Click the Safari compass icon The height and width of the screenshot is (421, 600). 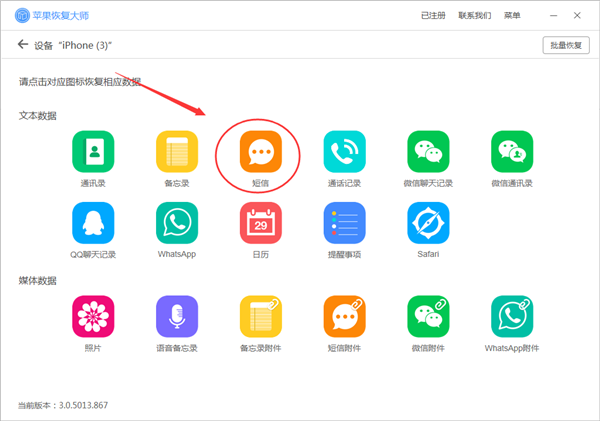click(x=428, y=222)
